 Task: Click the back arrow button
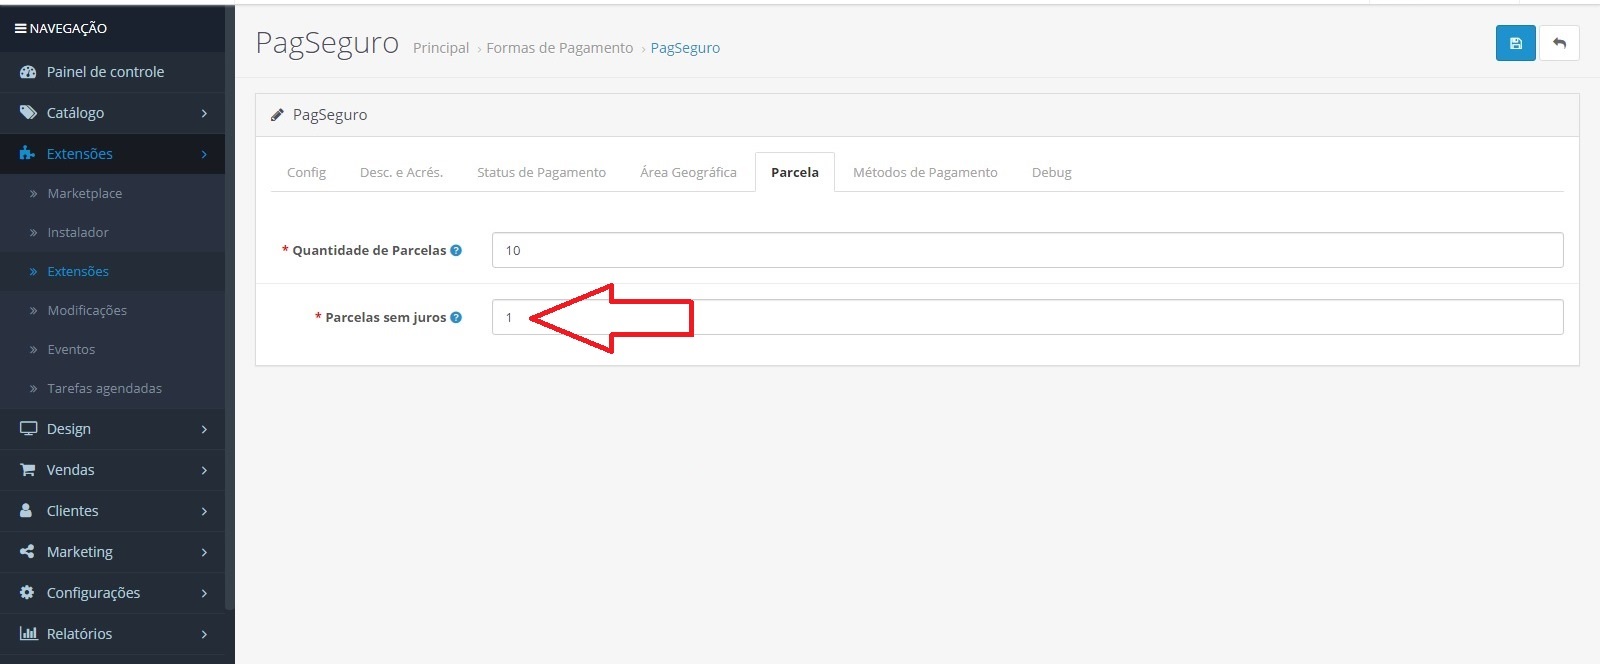tap(1559, 43)
